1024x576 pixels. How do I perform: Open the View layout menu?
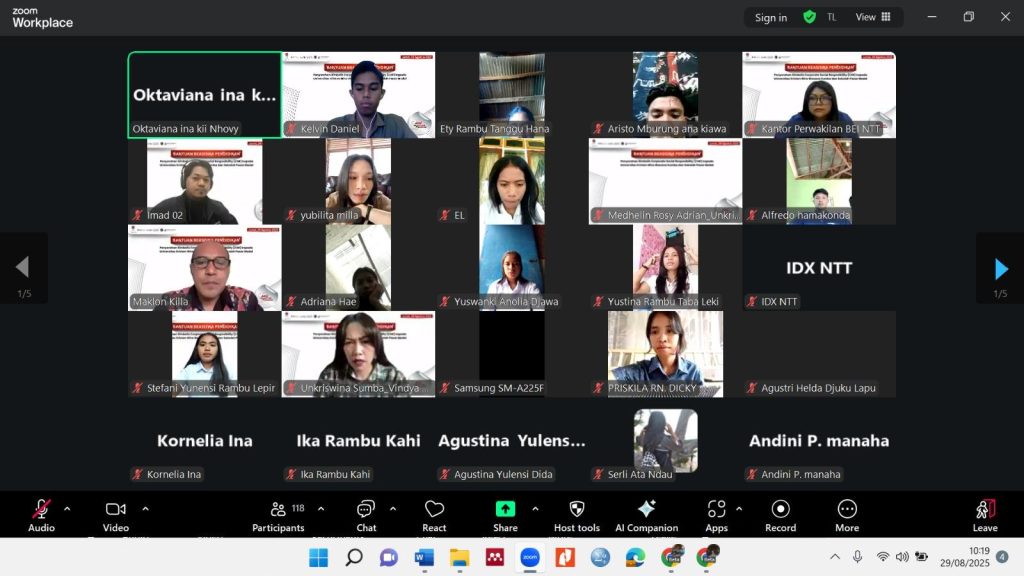(871, 17)
